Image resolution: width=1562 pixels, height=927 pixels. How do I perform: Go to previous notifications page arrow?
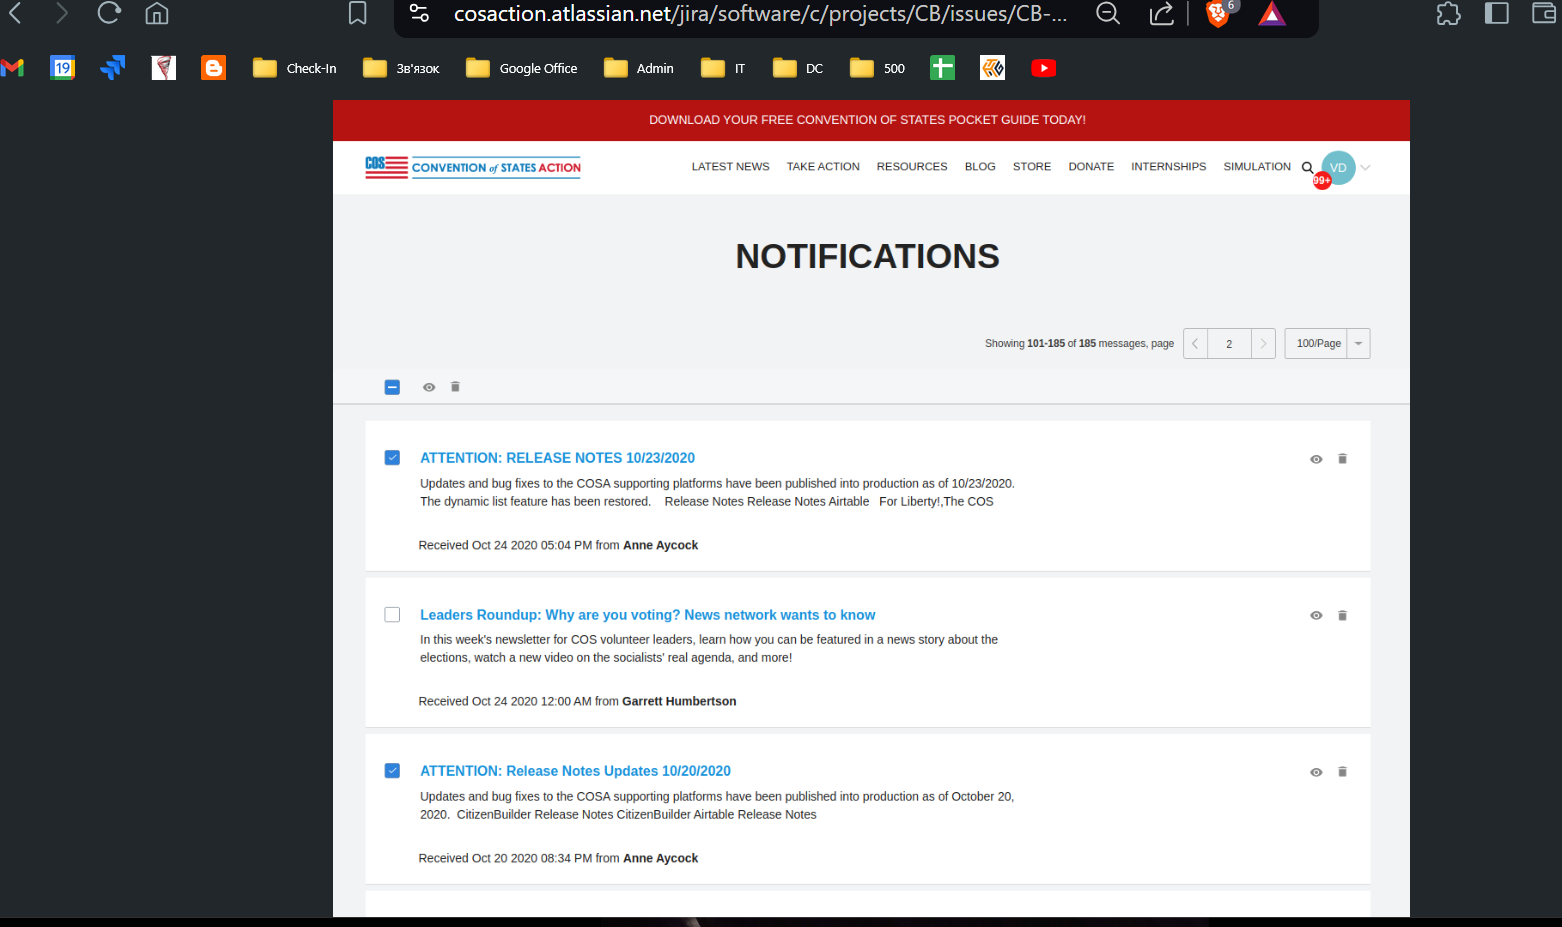(x=1195, y=343)
